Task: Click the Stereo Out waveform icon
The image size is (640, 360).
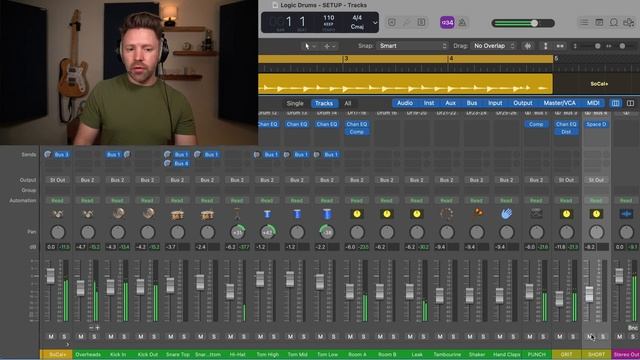Action: tap(626, 214)
